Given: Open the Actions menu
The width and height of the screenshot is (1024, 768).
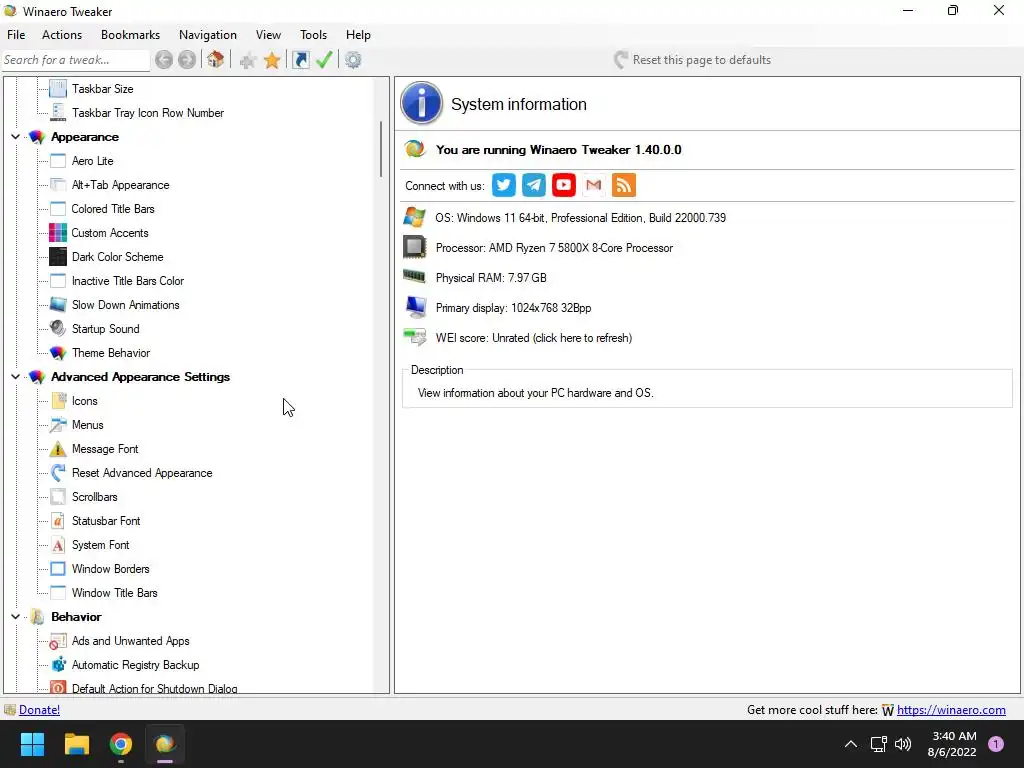Looking at the screenshot, I should pos(62,35).
